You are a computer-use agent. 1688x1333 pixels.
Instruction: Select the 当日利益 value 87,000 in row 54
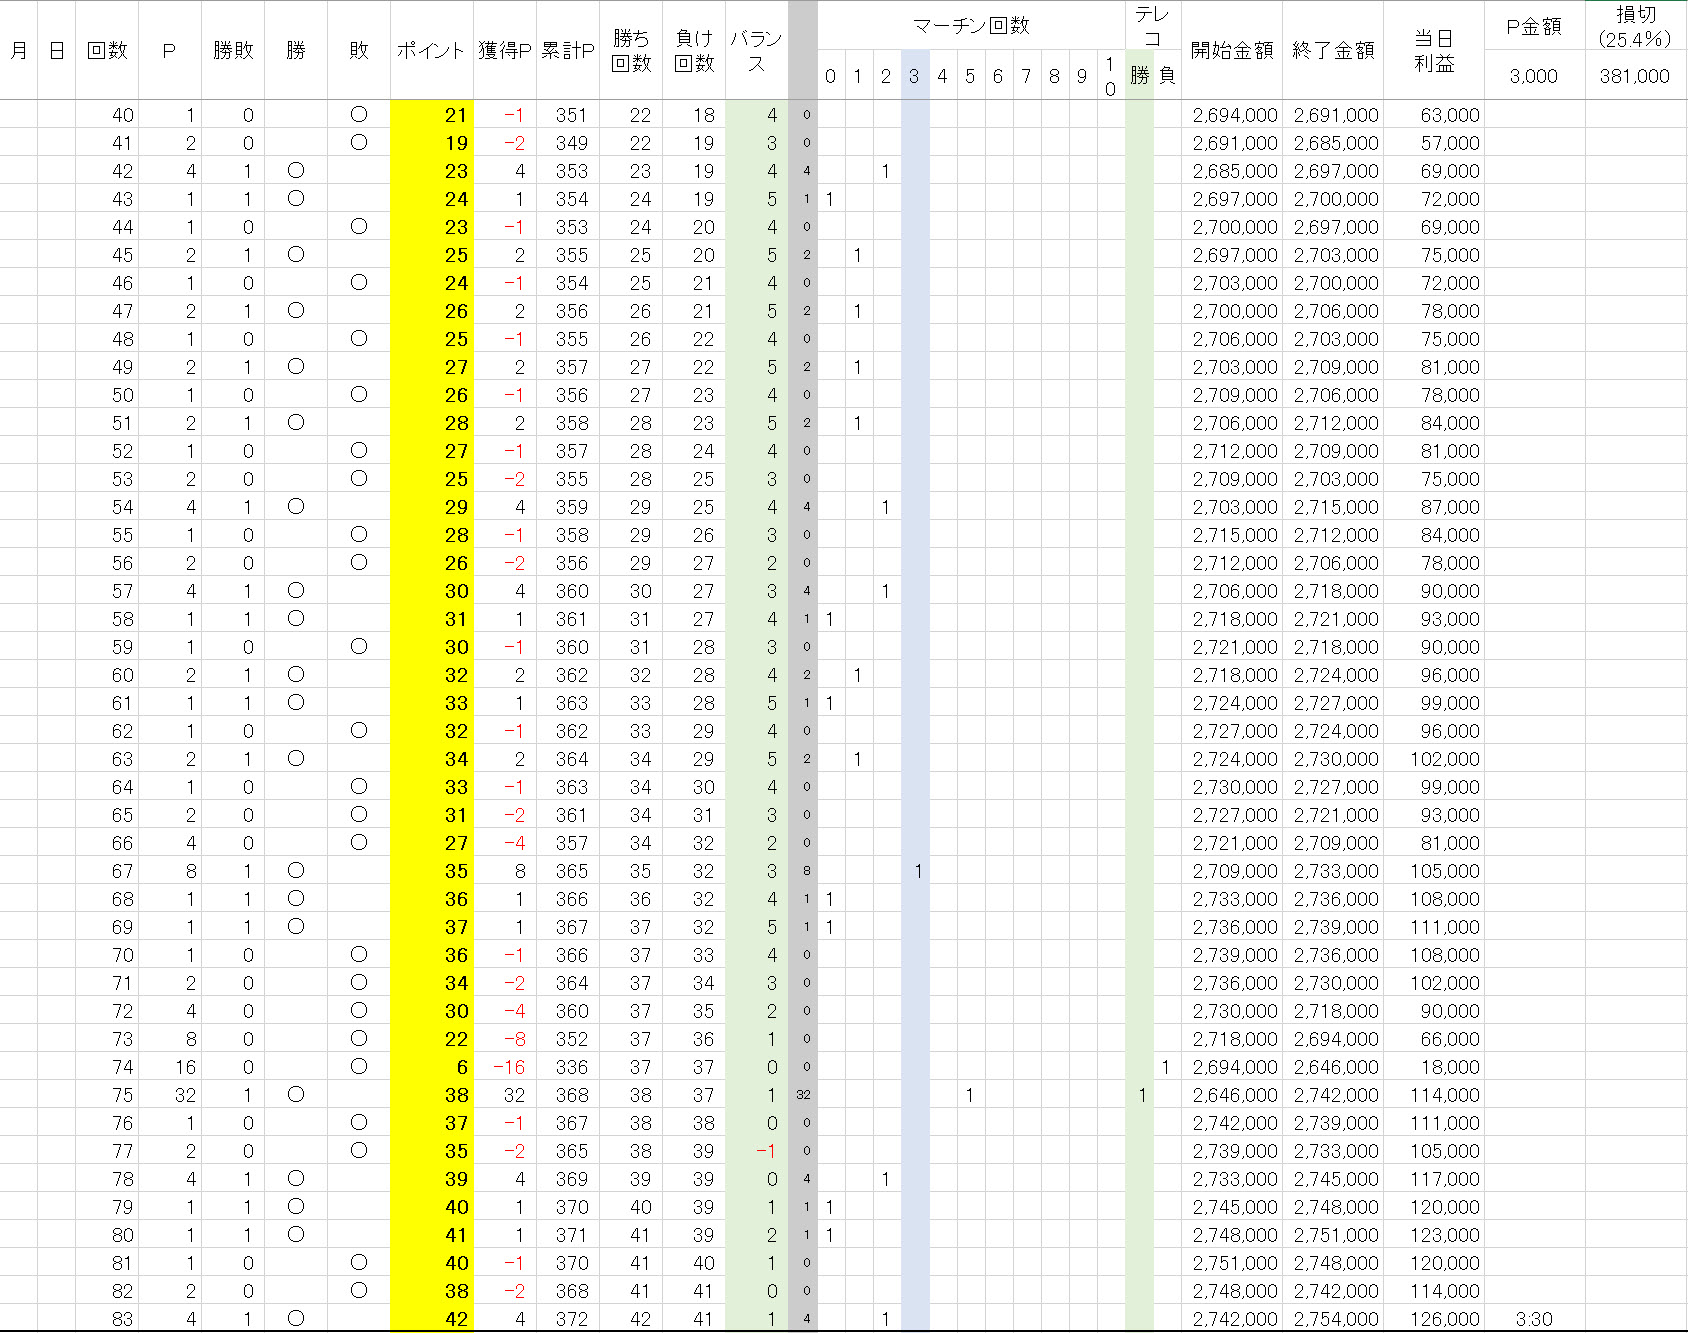pyautogui.click(x=1434, y=507)
